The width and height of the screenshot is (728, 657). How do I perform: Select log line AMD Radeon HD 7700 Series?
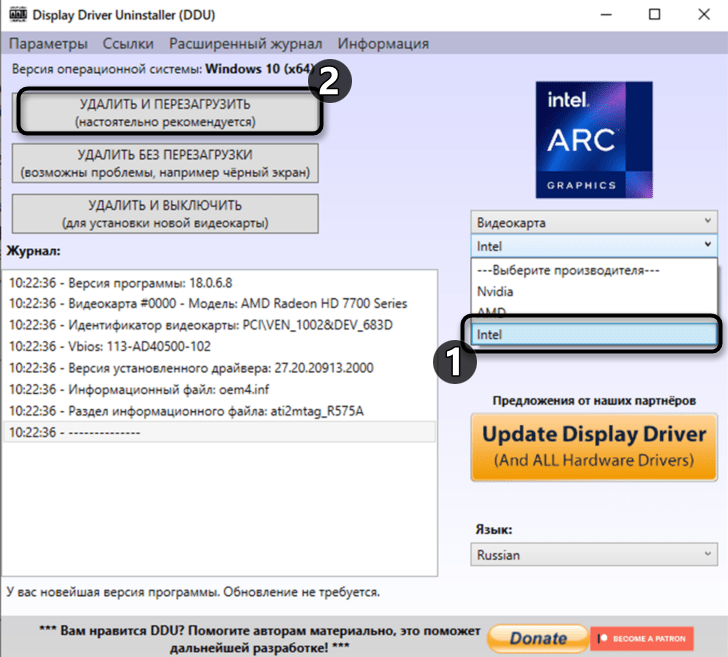[220, 304]
